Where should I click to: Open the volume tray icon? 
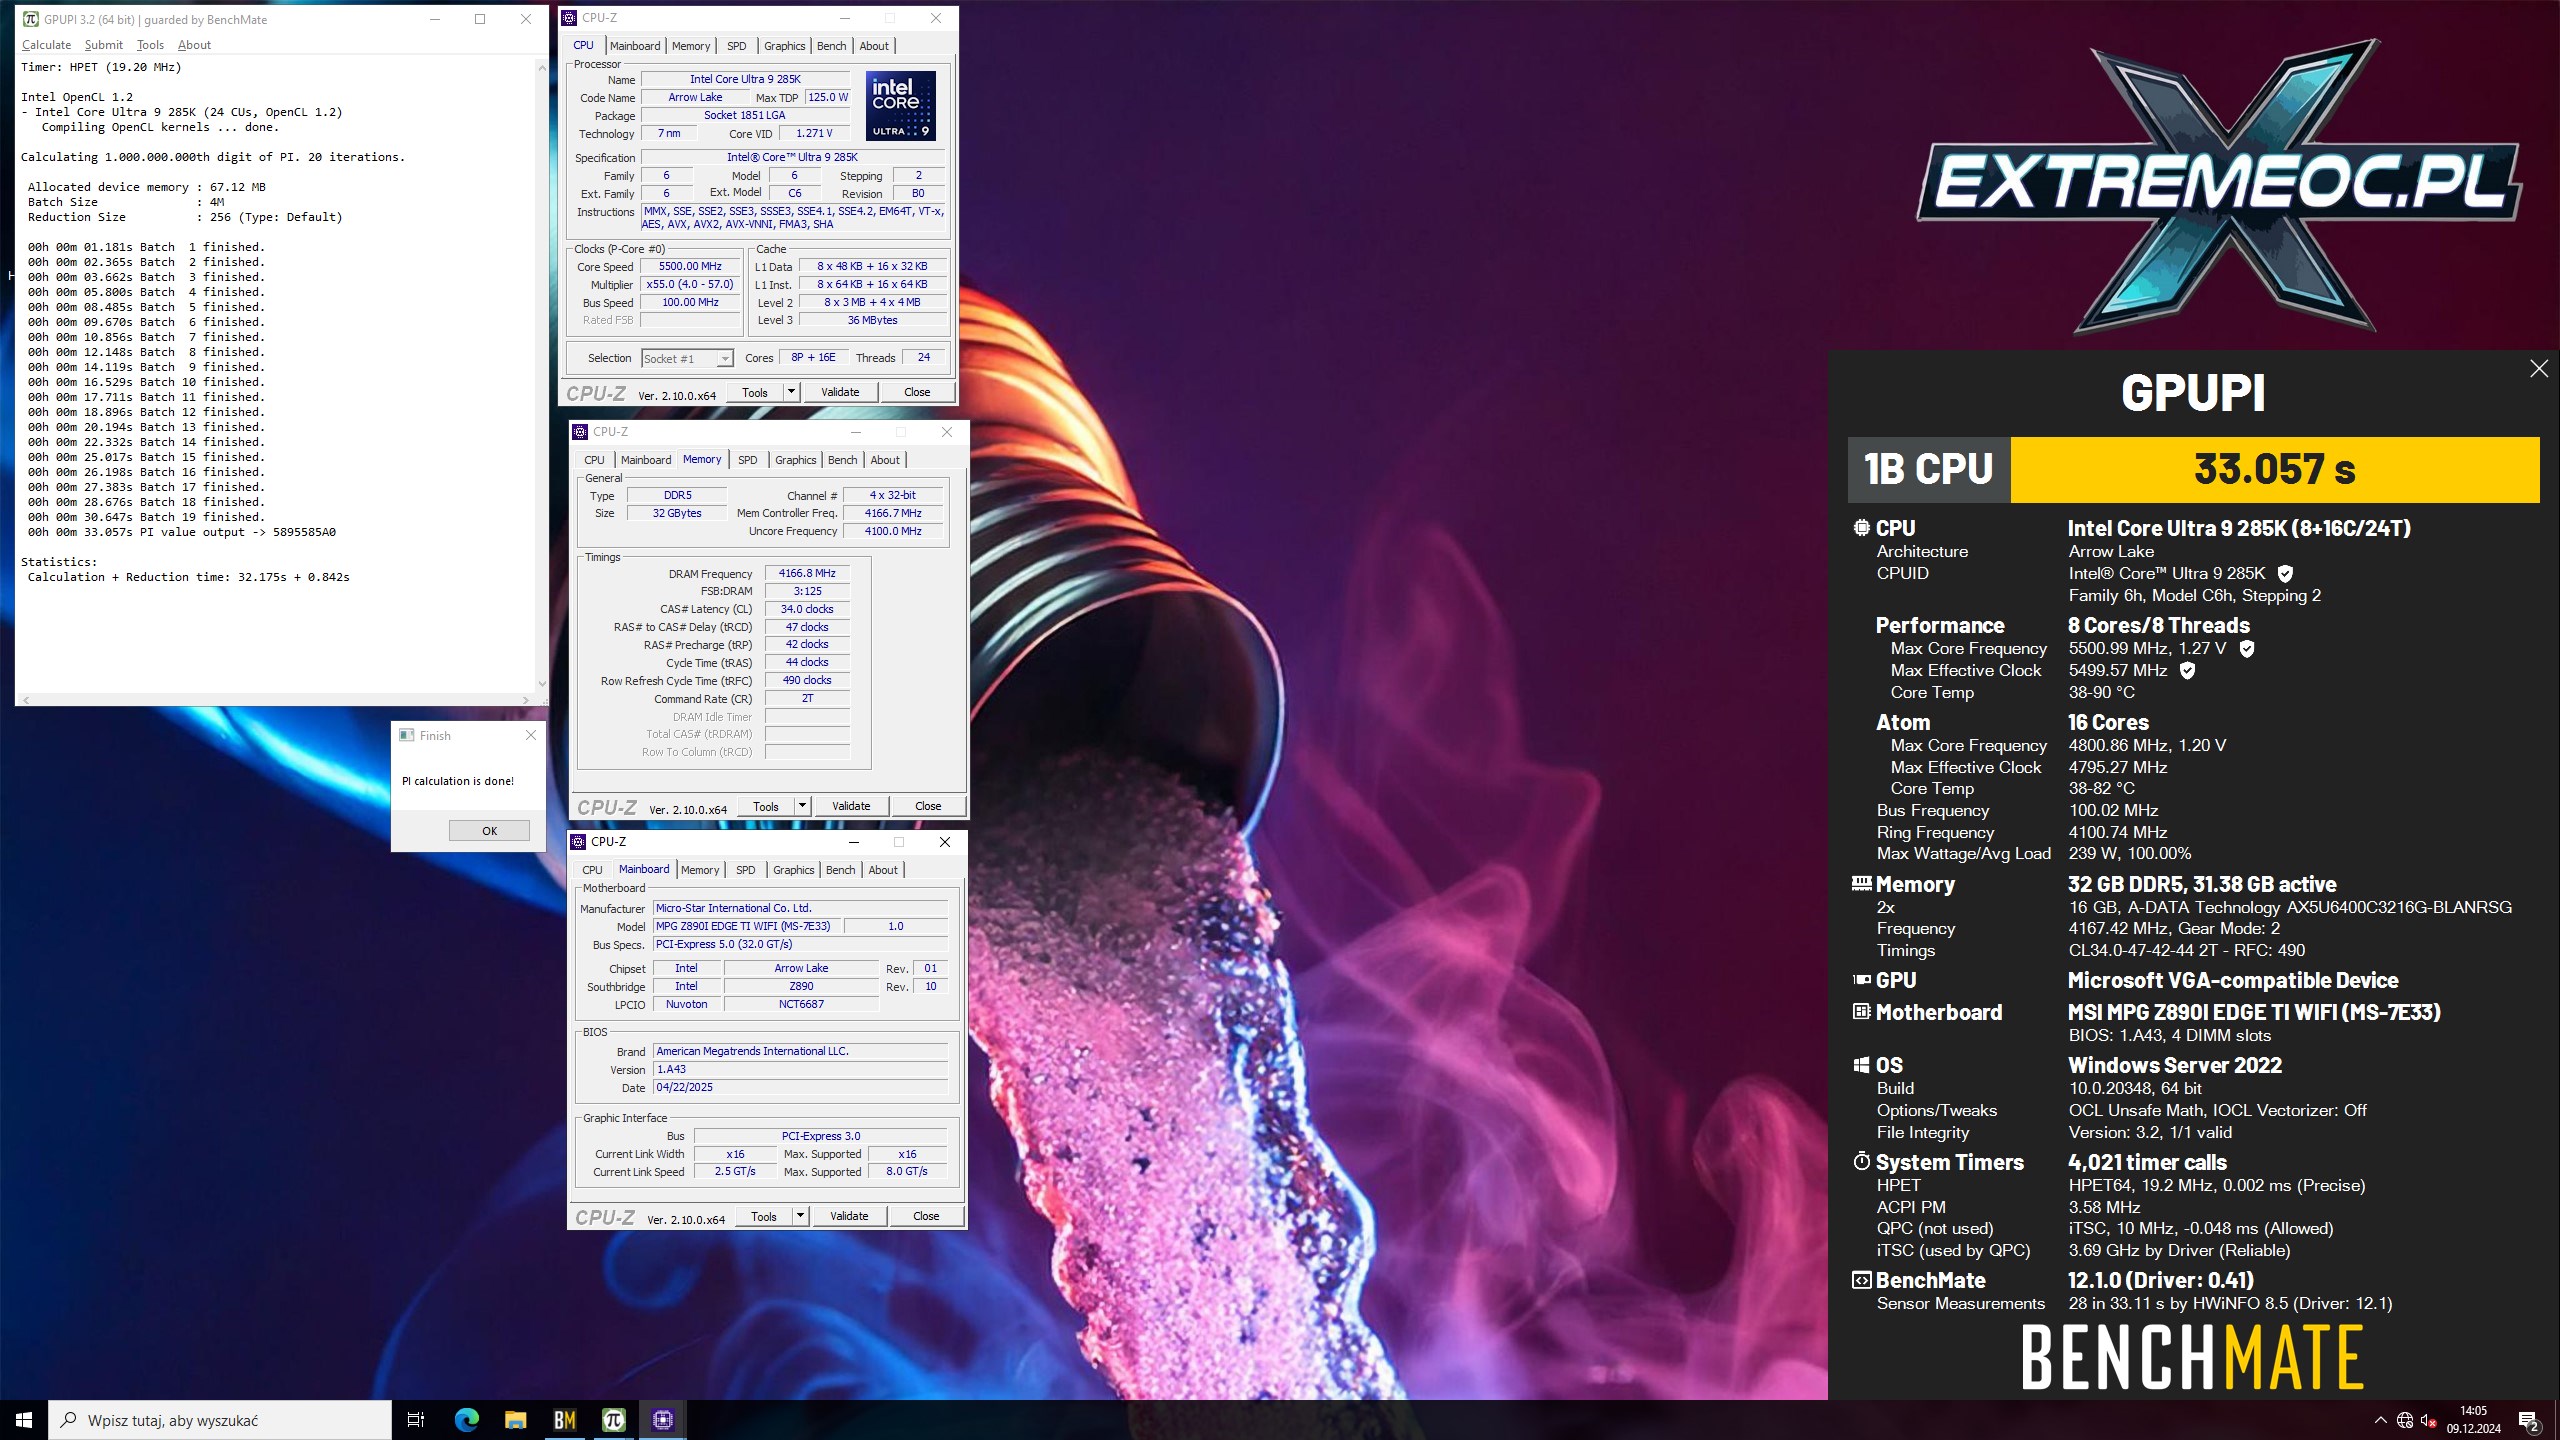coord(2429,1420)
